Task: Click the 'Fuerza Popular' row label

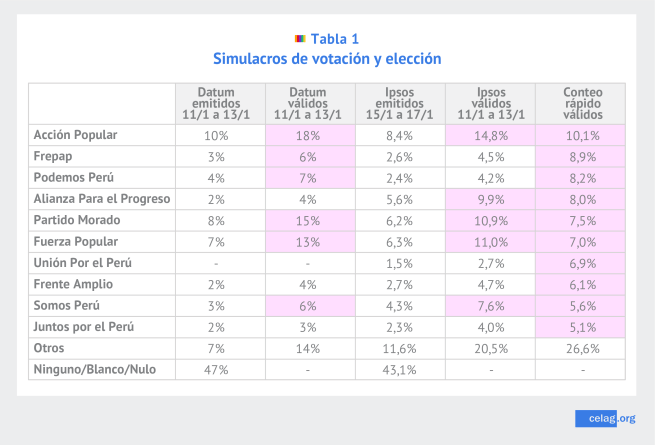Action: (x=76, y=242)
